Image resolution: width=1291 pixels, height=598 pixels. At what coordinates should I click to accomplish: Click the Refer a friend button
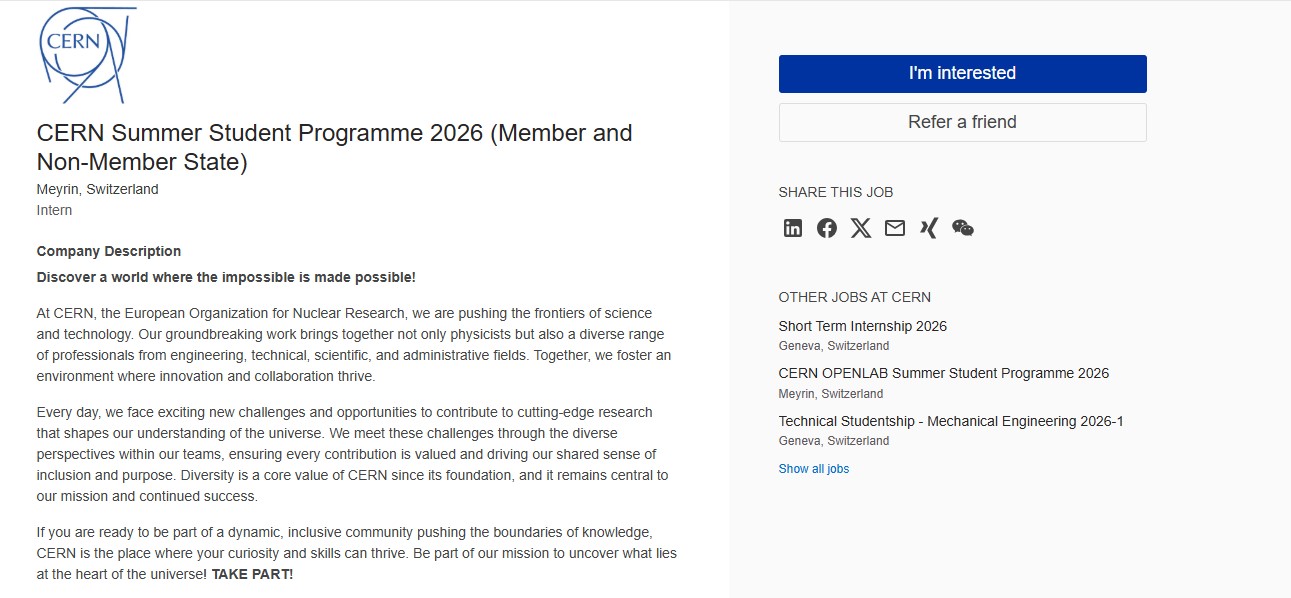[x=962, y=122]
